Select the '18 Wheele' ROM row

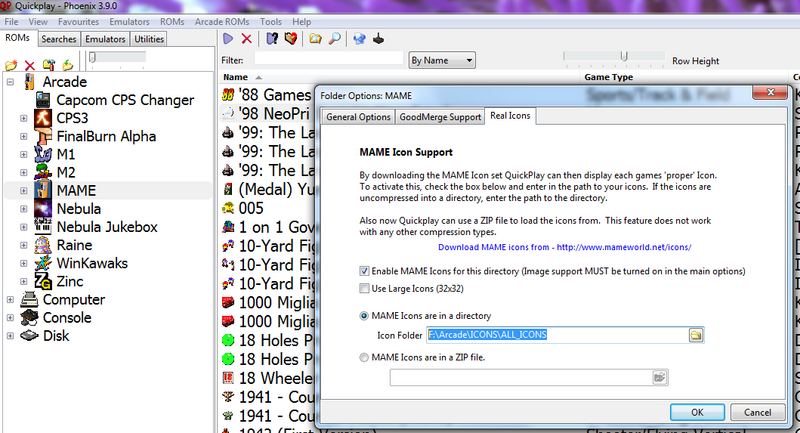coord(267,378)
